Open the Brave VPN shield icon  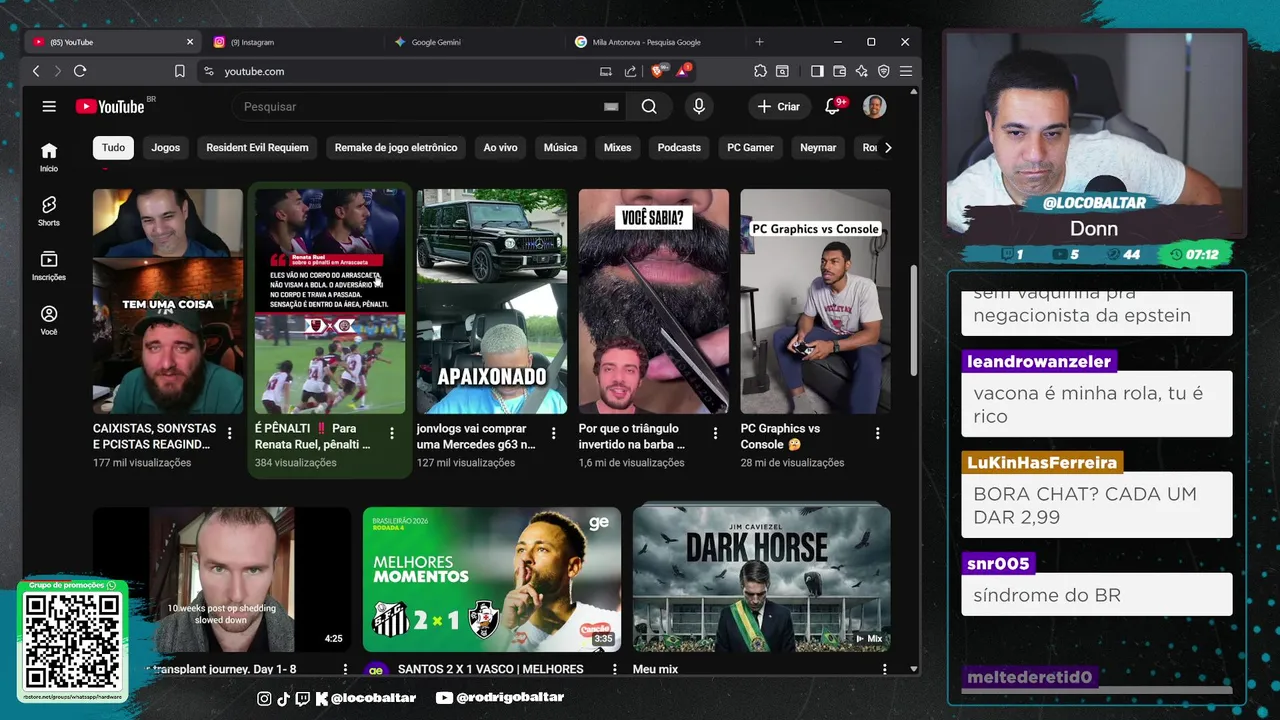coord(883,71)
